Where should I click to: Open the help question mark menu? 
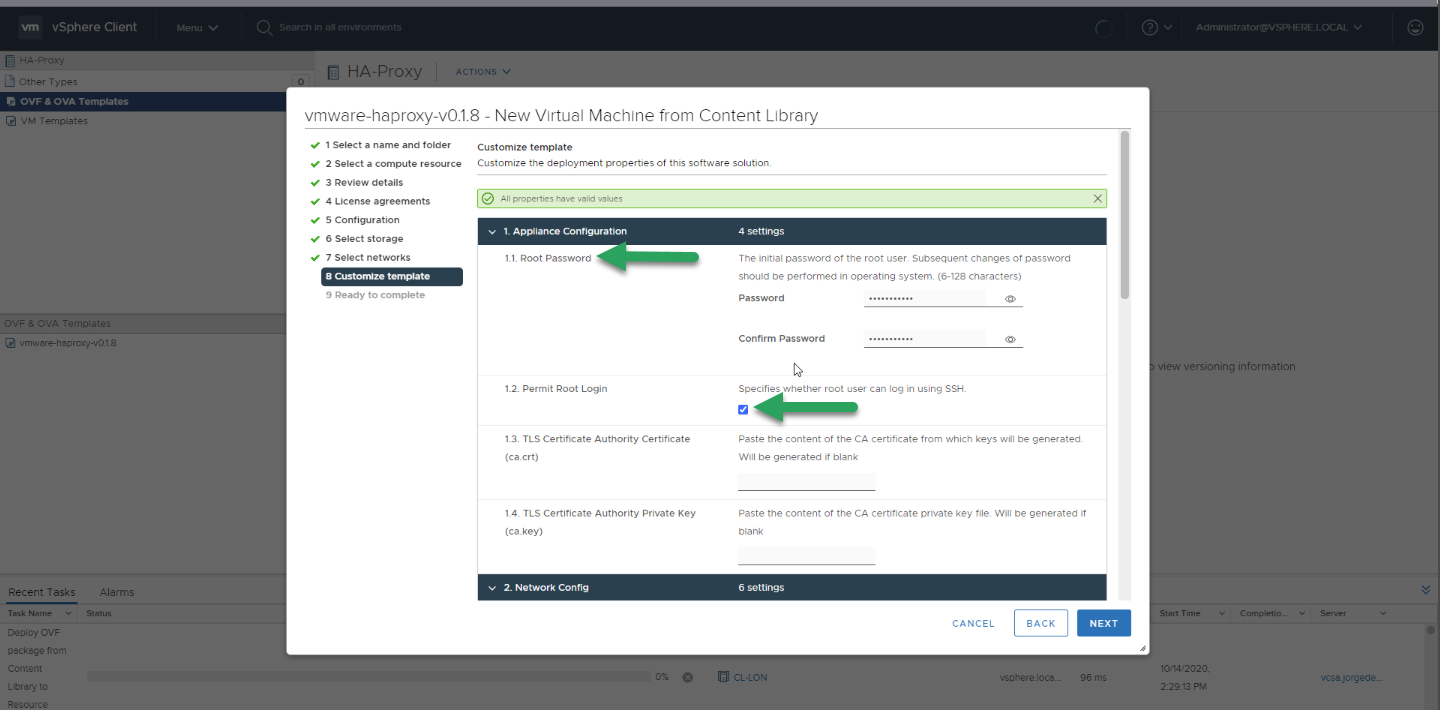click(x=1156, y=28)
